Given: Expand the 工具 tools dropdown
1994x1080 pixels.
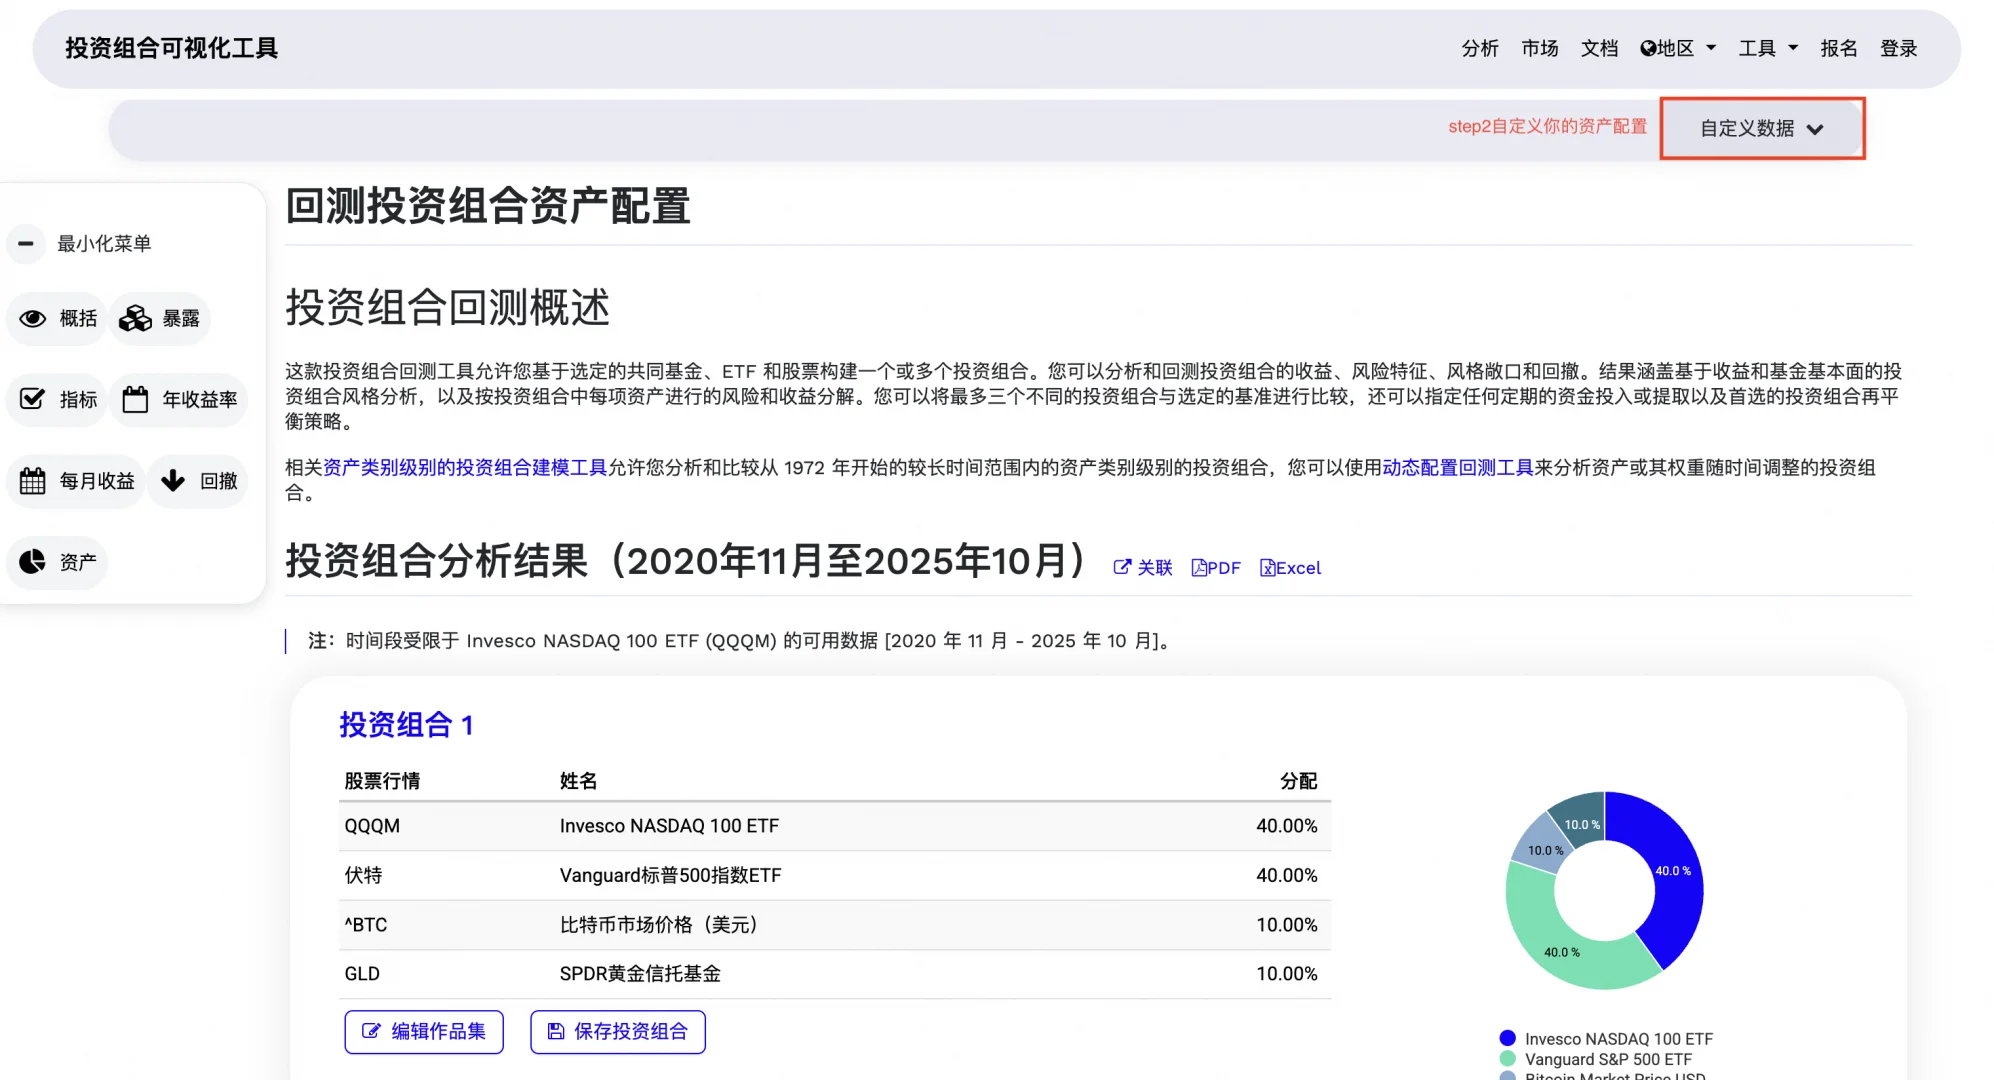Looking at the screenshot, I should [x=1766, y=47].
